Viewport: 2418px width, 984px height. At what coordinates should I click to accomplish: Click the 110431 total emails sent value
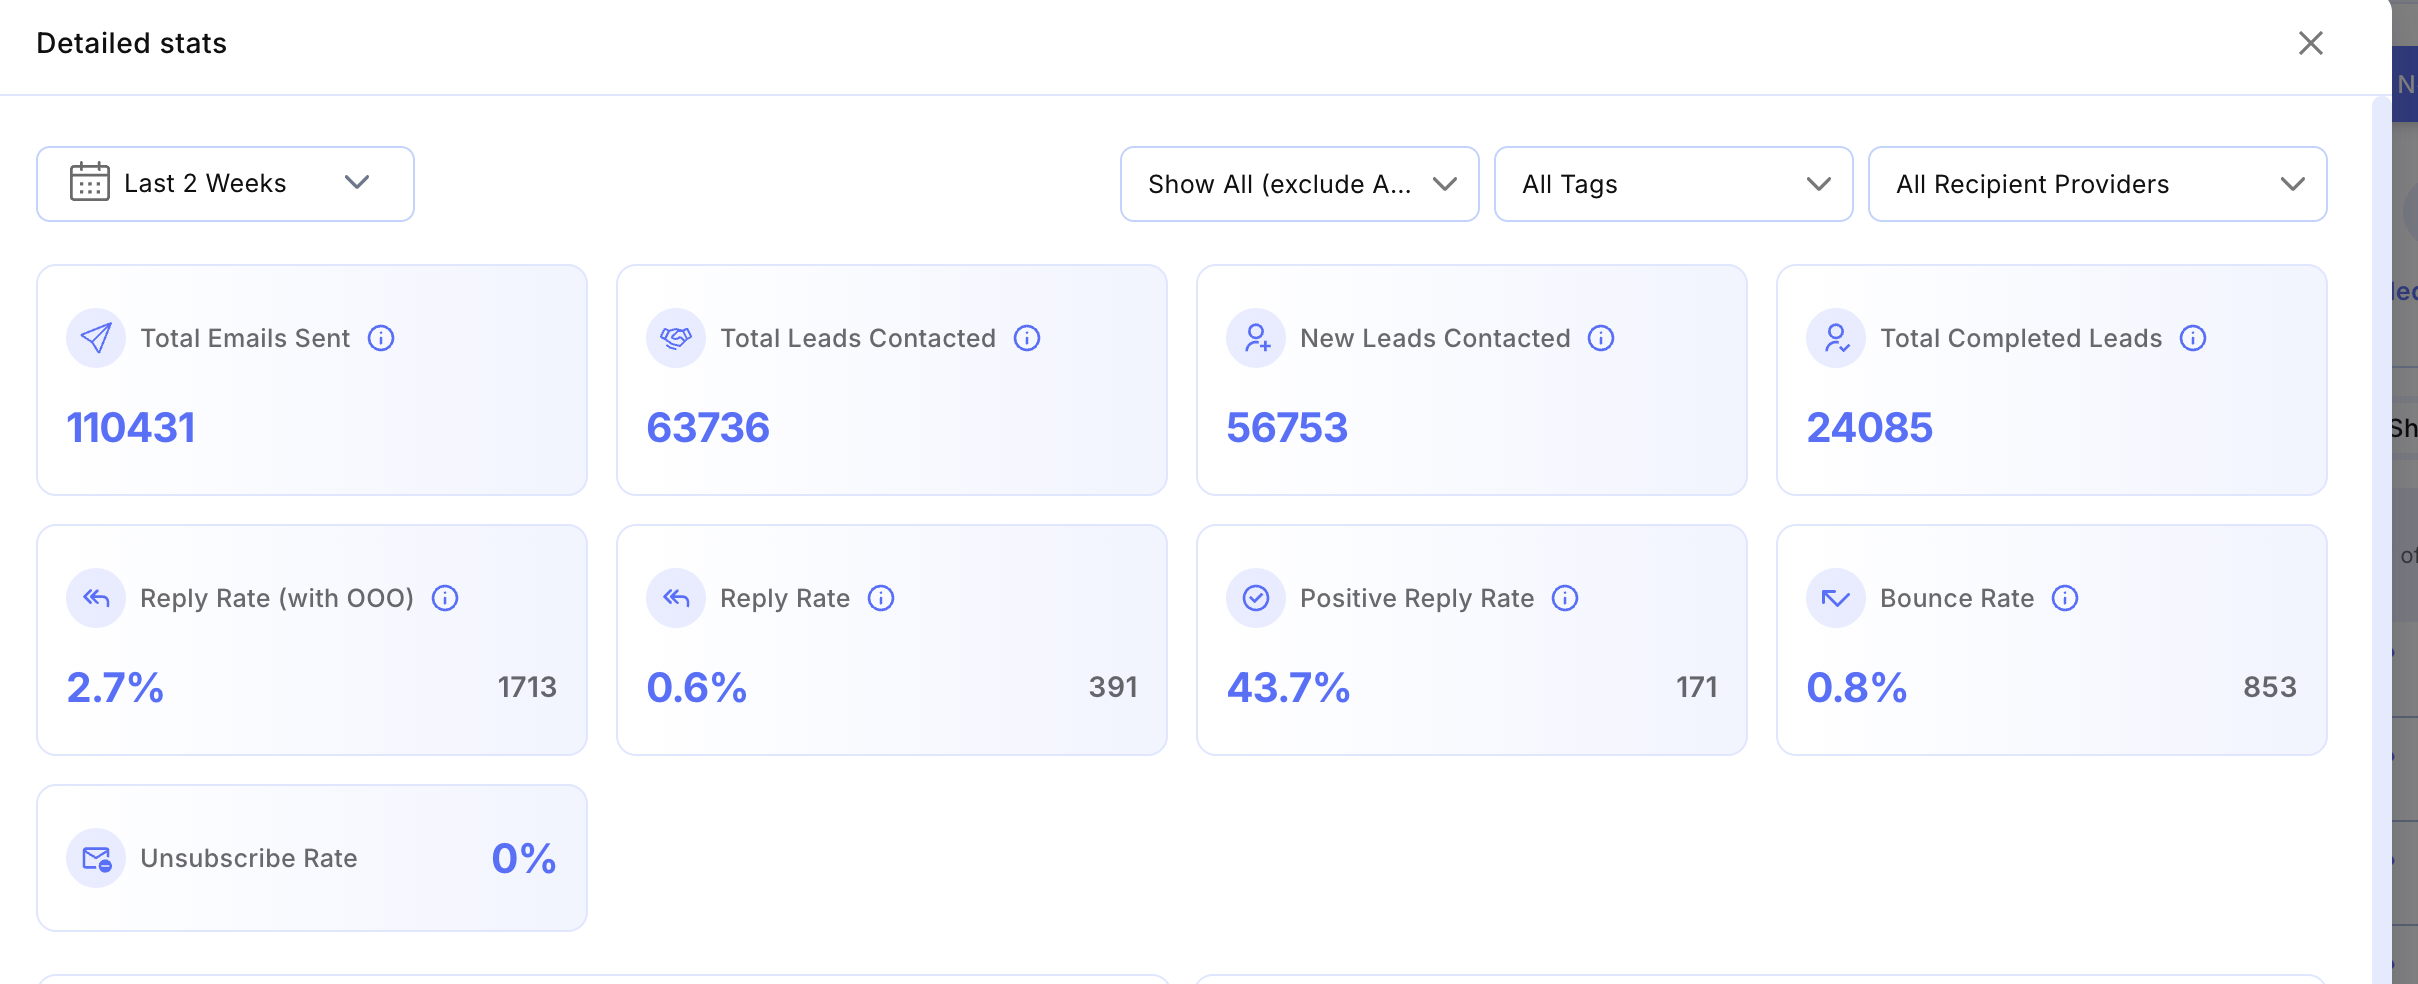pos(131,428)
